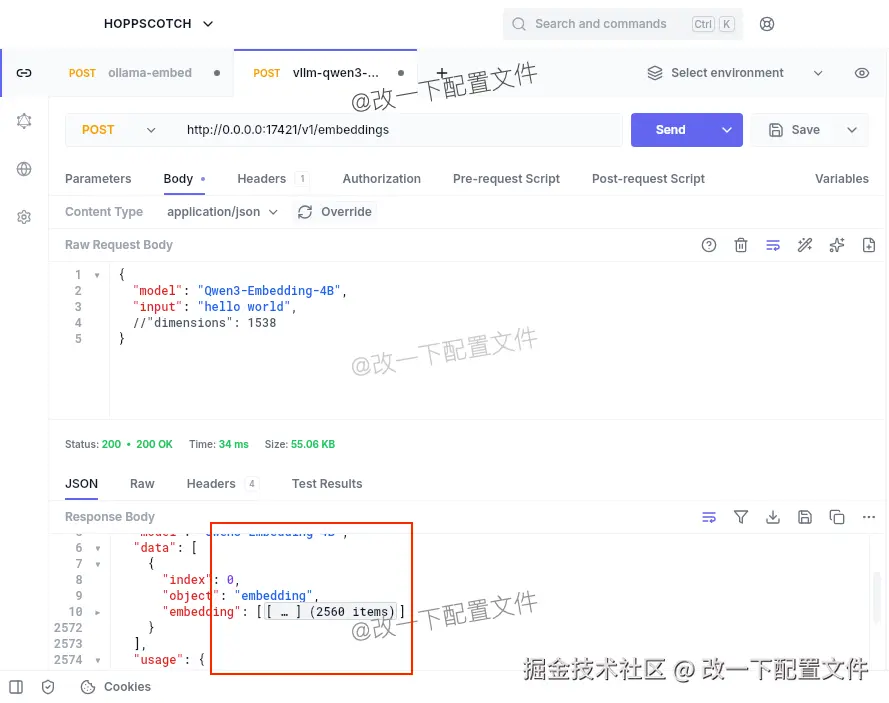This screenshot has height=703, width=889.
Task: Toggle sidebar layout icon in footer
Action: pos(16,687)
